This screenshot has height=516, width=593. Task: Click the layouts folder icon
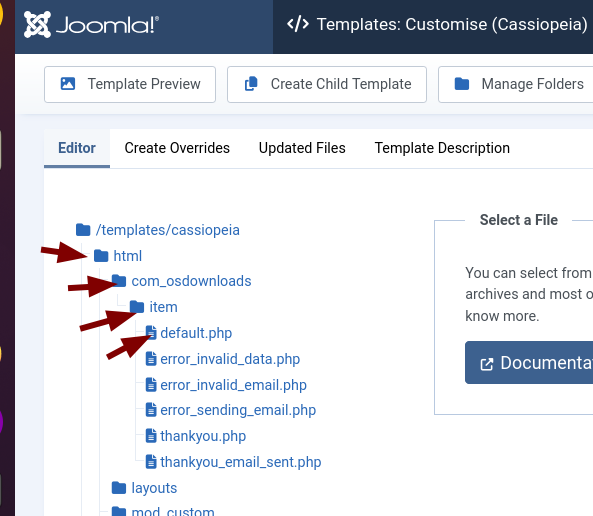pyautogui.click(x=119, y=488)
